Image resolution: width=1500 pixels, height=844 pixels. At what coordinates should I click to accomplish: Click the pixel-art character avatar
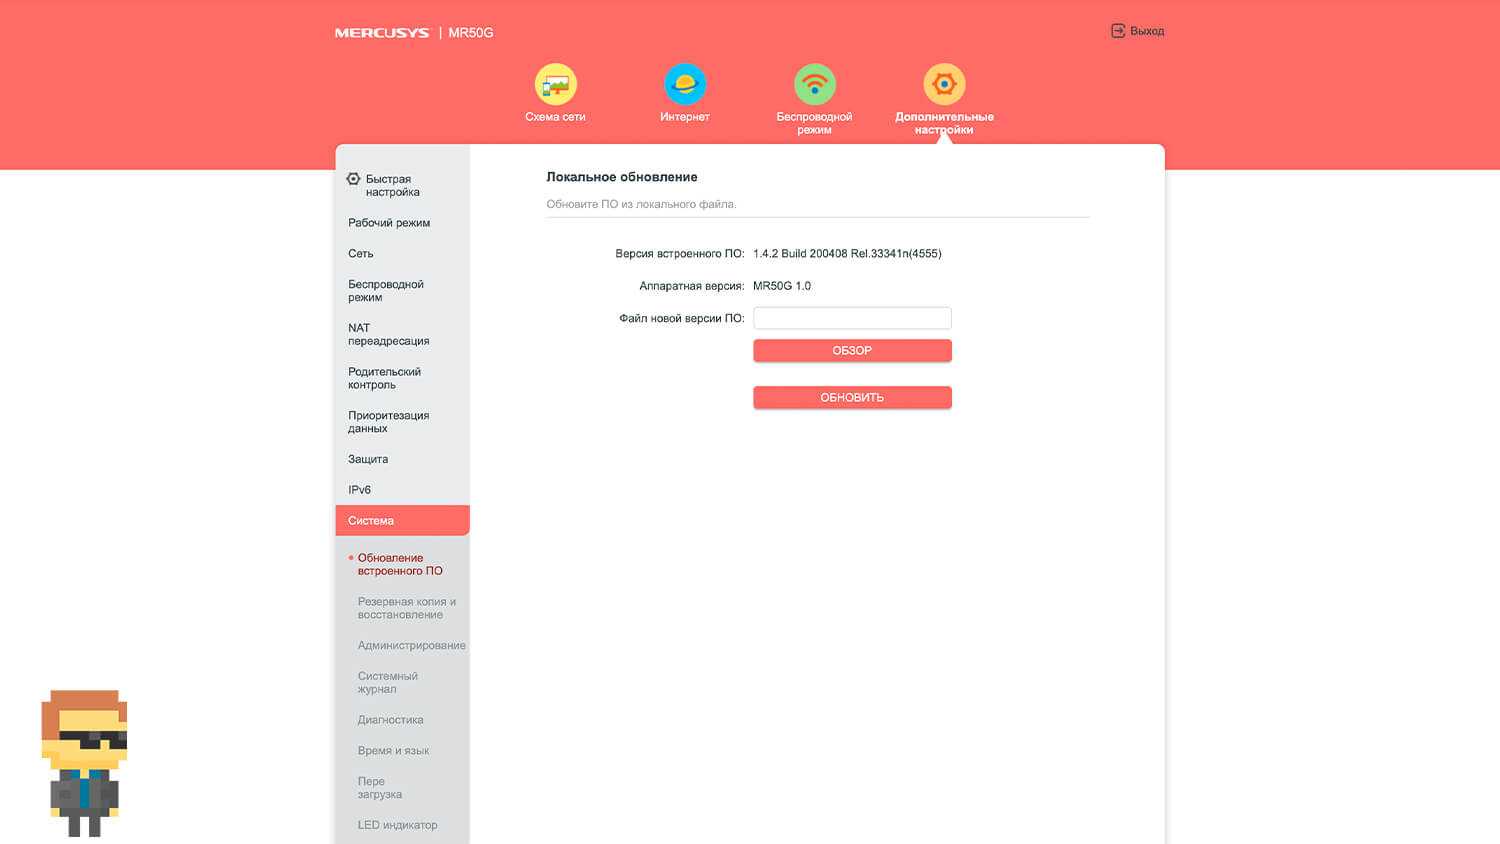pyautogui.click(x=84, y=762)
